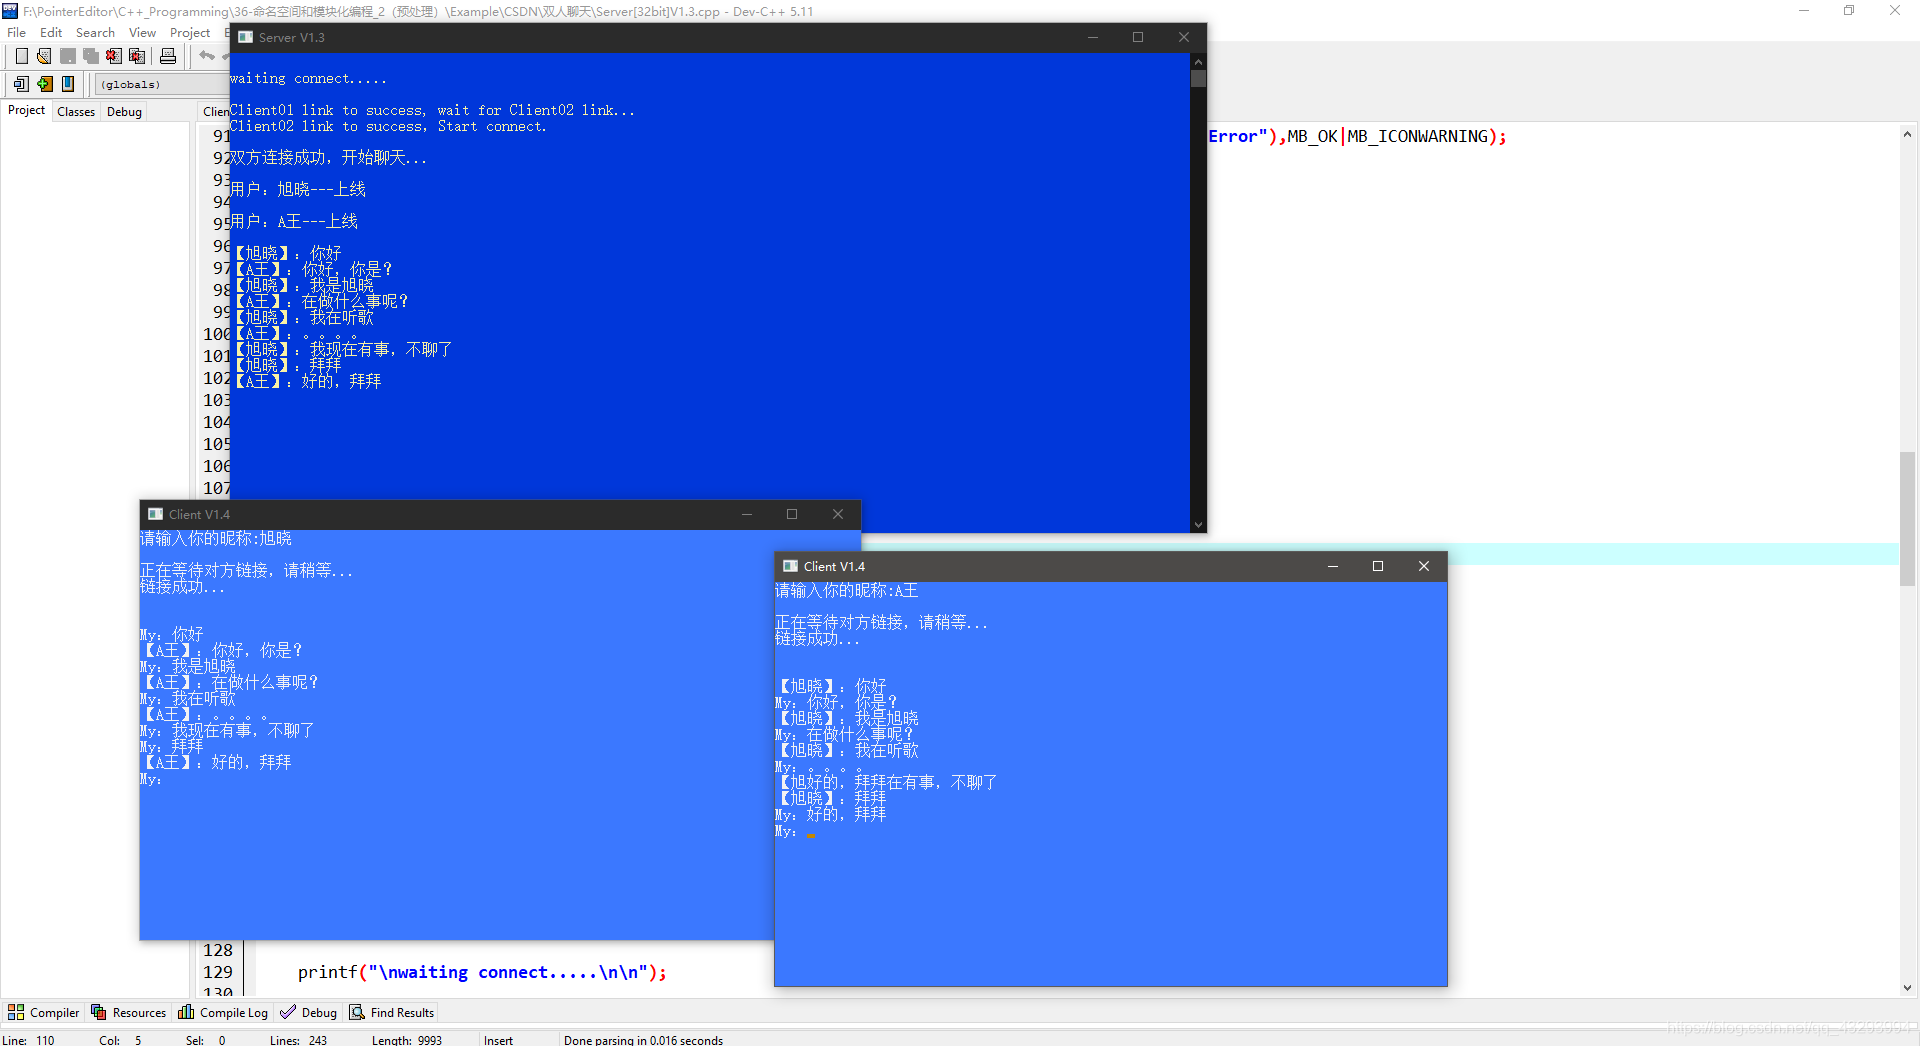Viewport: 1920px width, 1046px height.
Task: Open the (globals) class browser dropdown
Action: pos(162,84)
